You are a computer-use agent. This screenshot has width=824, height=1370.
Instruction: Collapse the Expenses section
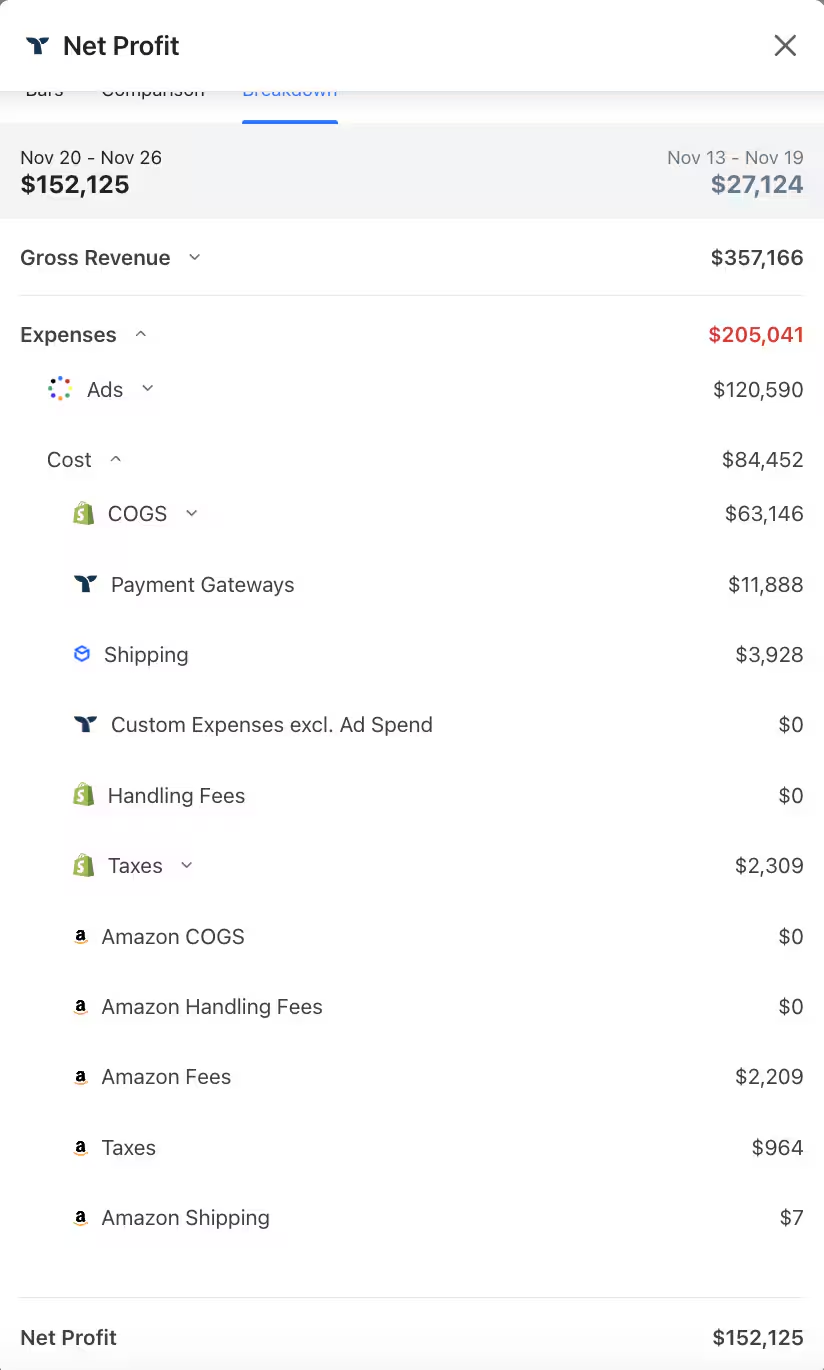pyautogui.click(x=140, y=334)
